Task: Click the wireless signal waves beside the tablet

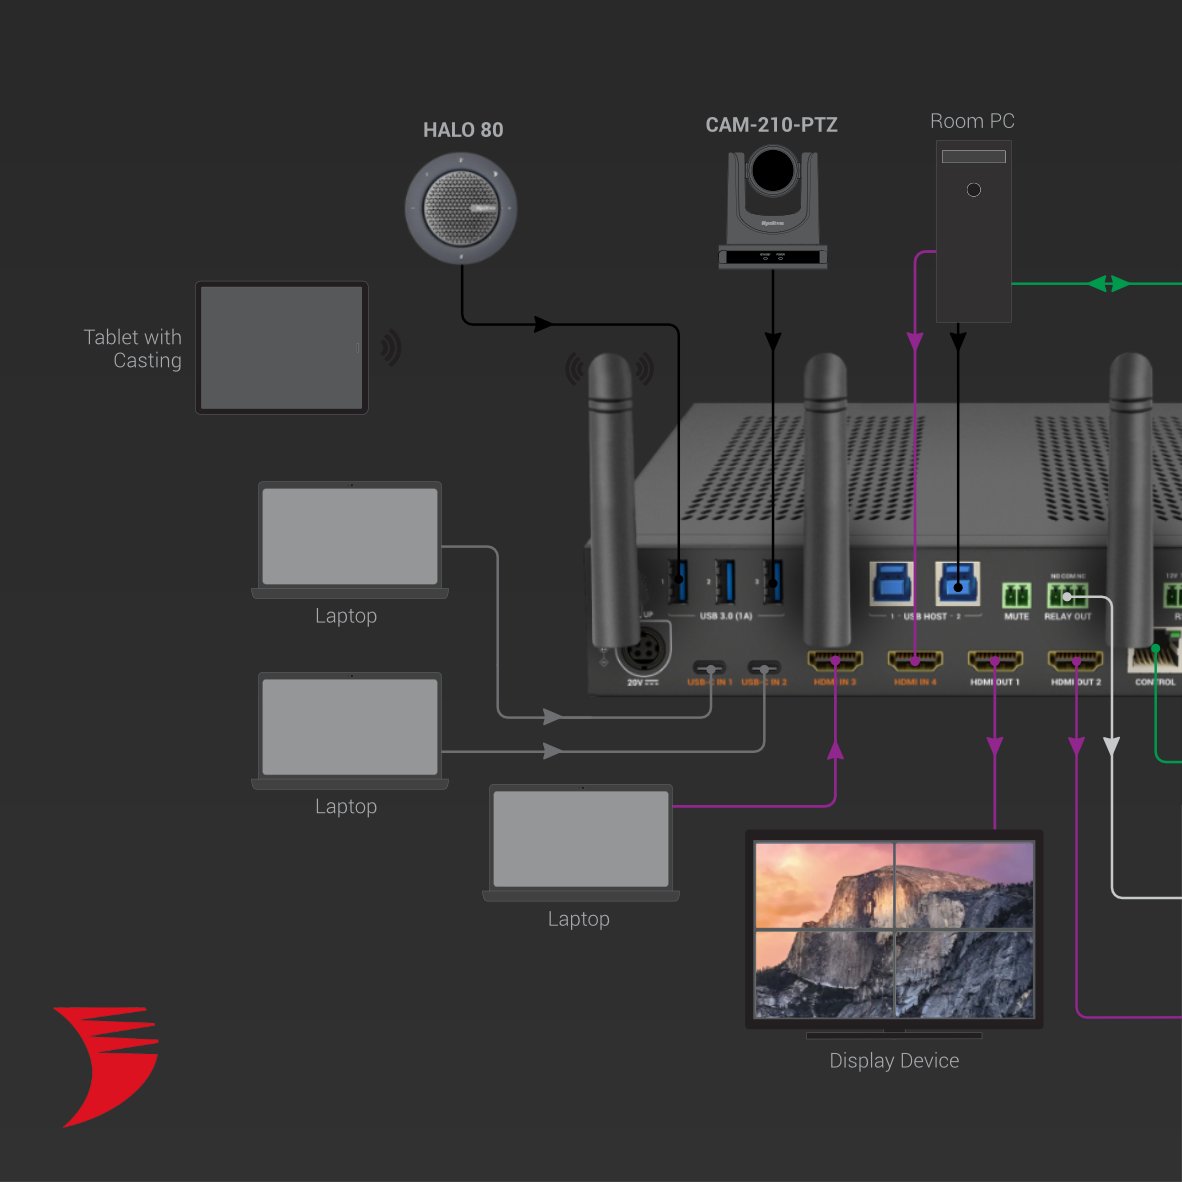Action: click(390, 348)
